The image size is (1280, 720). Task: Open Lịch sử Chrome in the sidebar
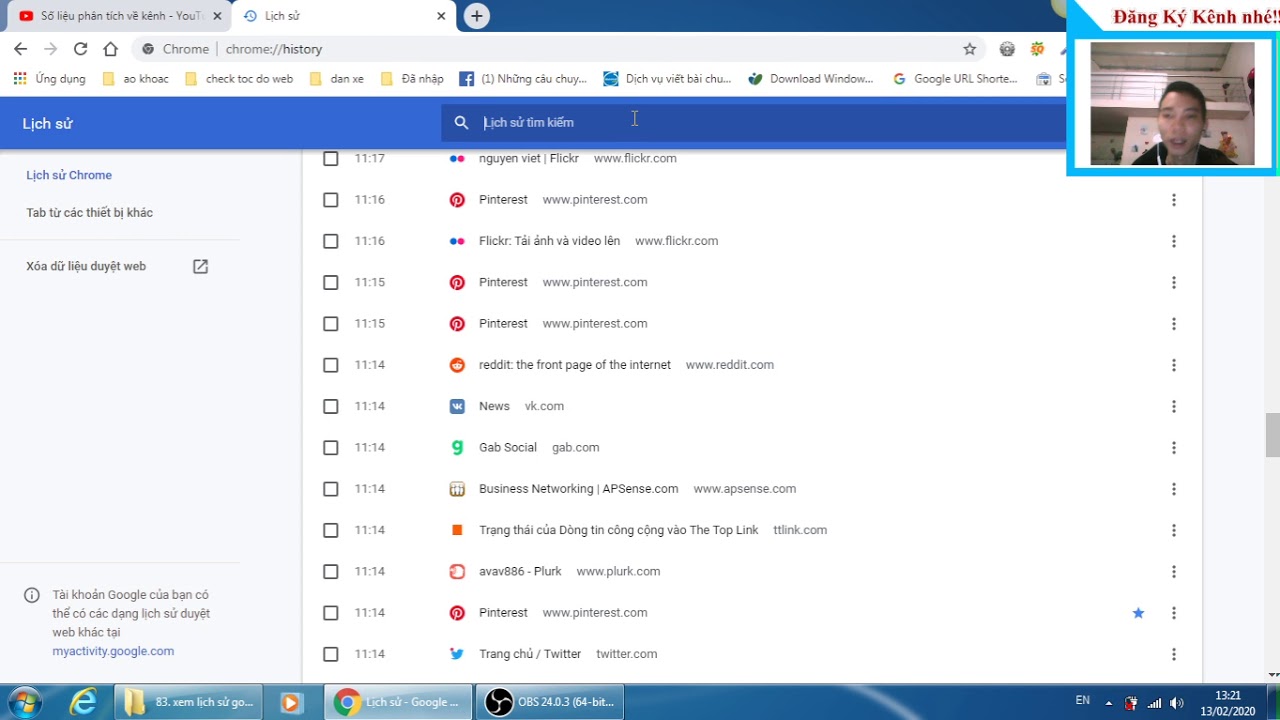[69, 175]
